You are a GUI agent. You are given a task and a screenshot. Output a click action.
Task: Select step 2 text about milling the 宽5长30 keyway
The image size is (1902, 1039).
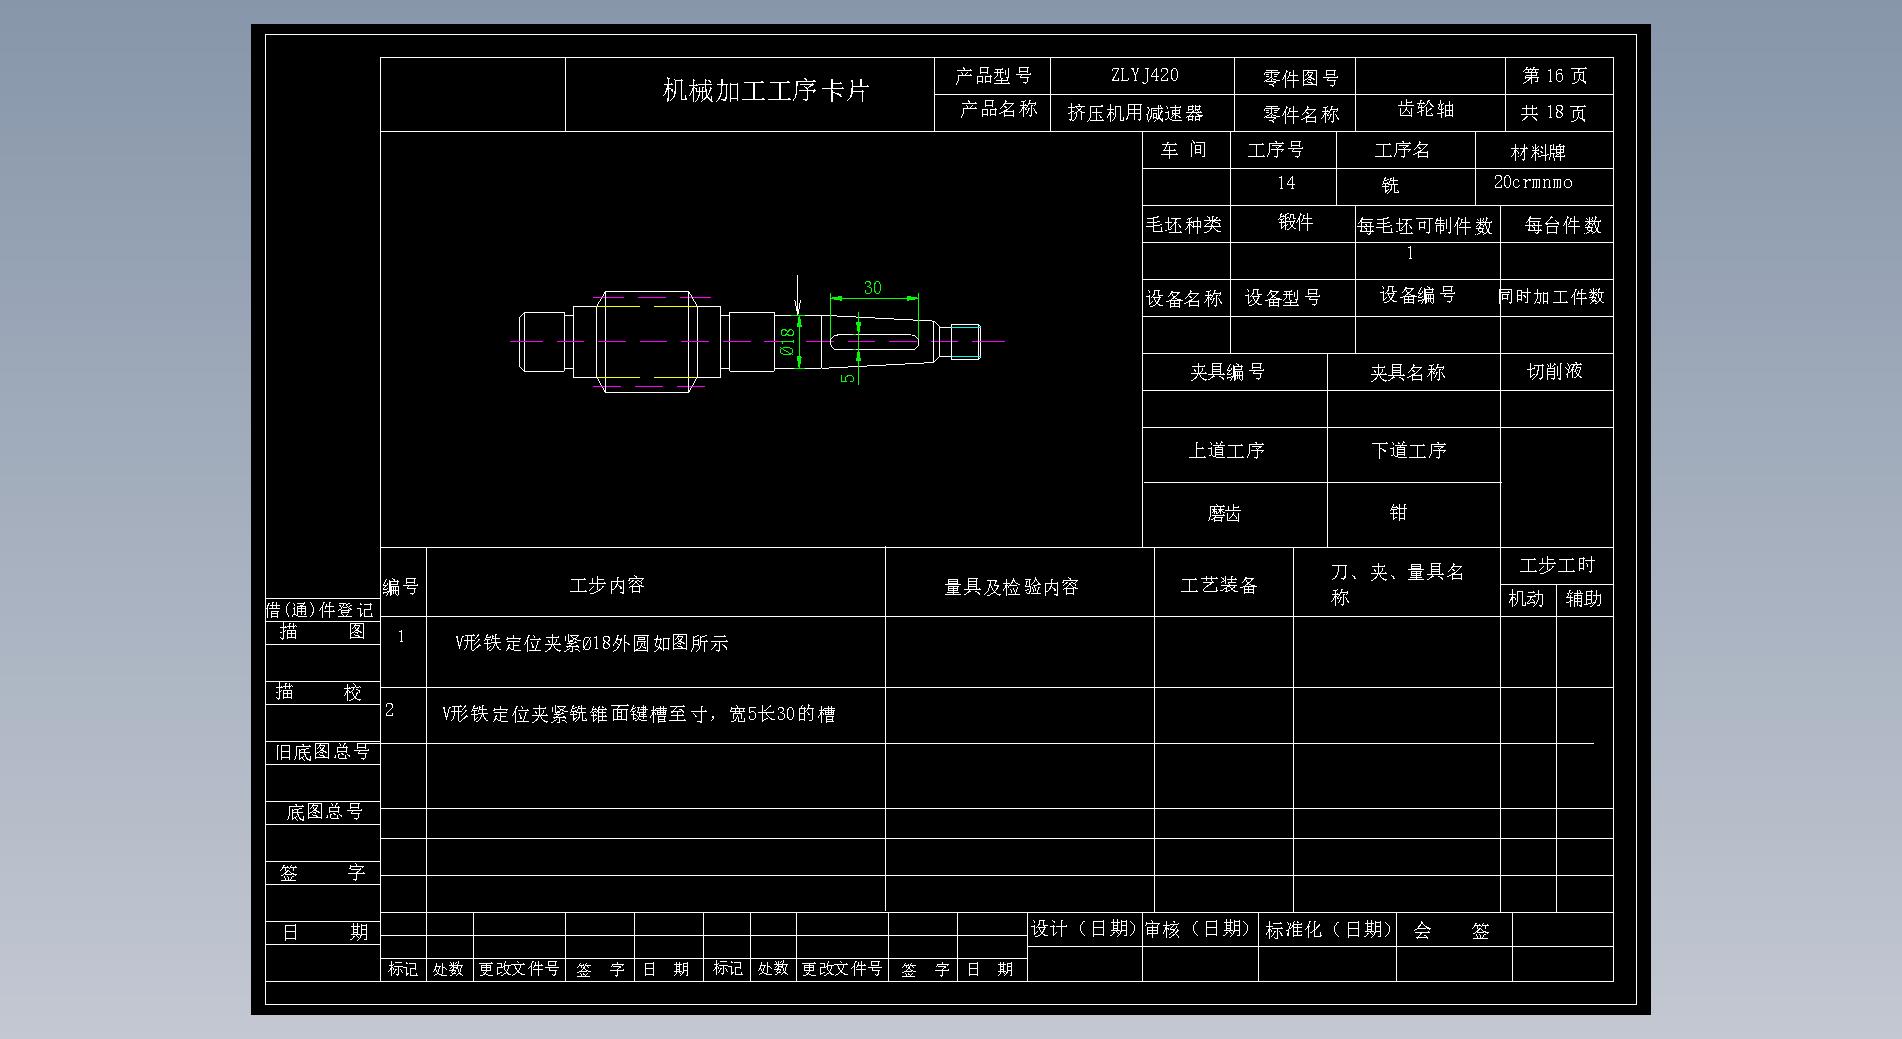pos(638,714)
